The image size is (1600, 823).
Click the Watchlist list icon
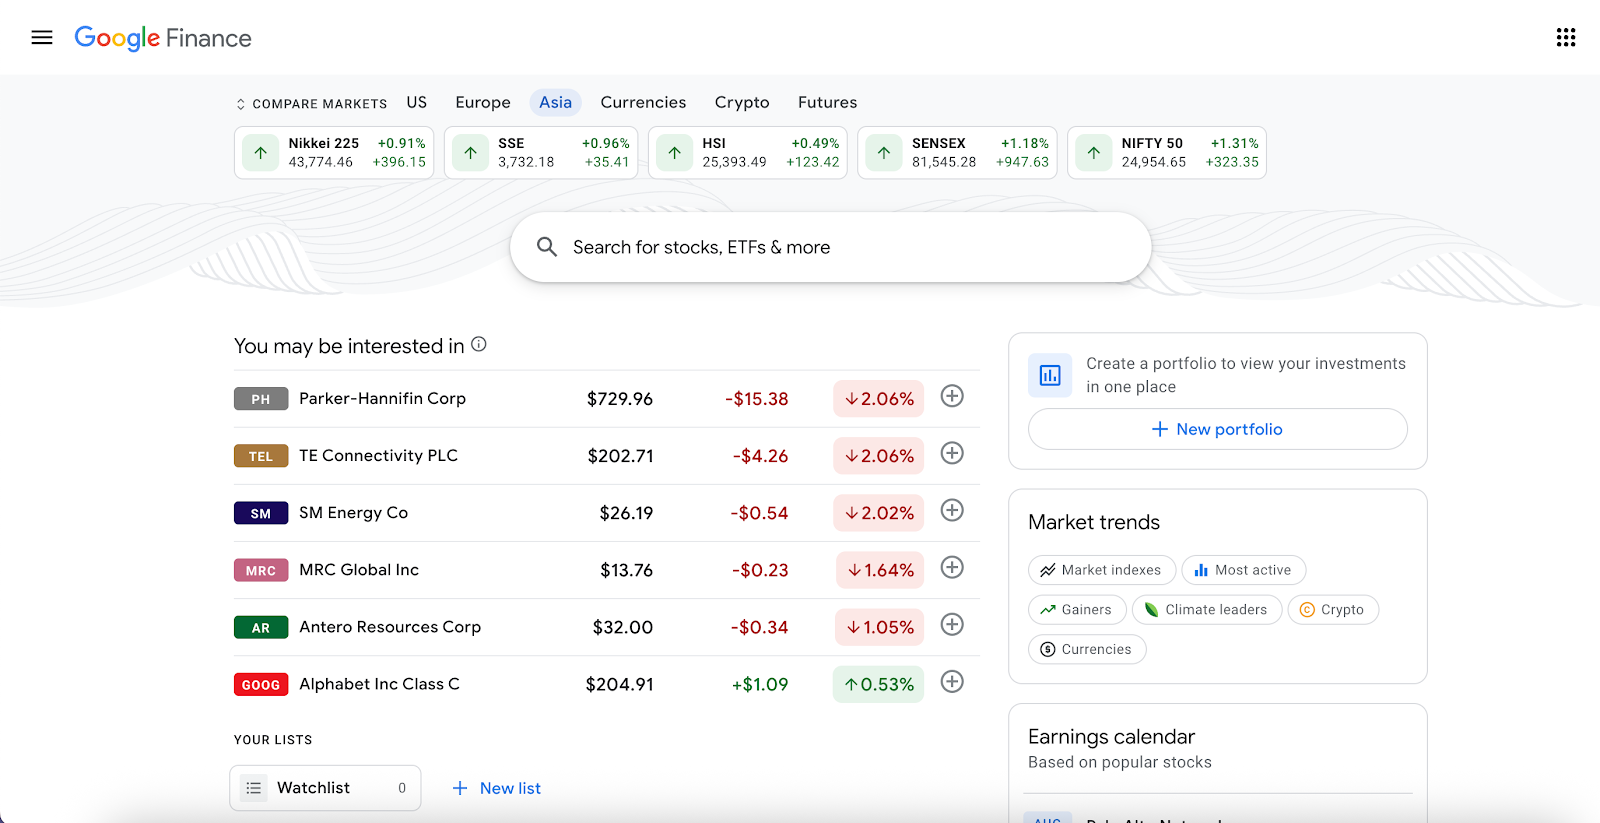point(254,788)
